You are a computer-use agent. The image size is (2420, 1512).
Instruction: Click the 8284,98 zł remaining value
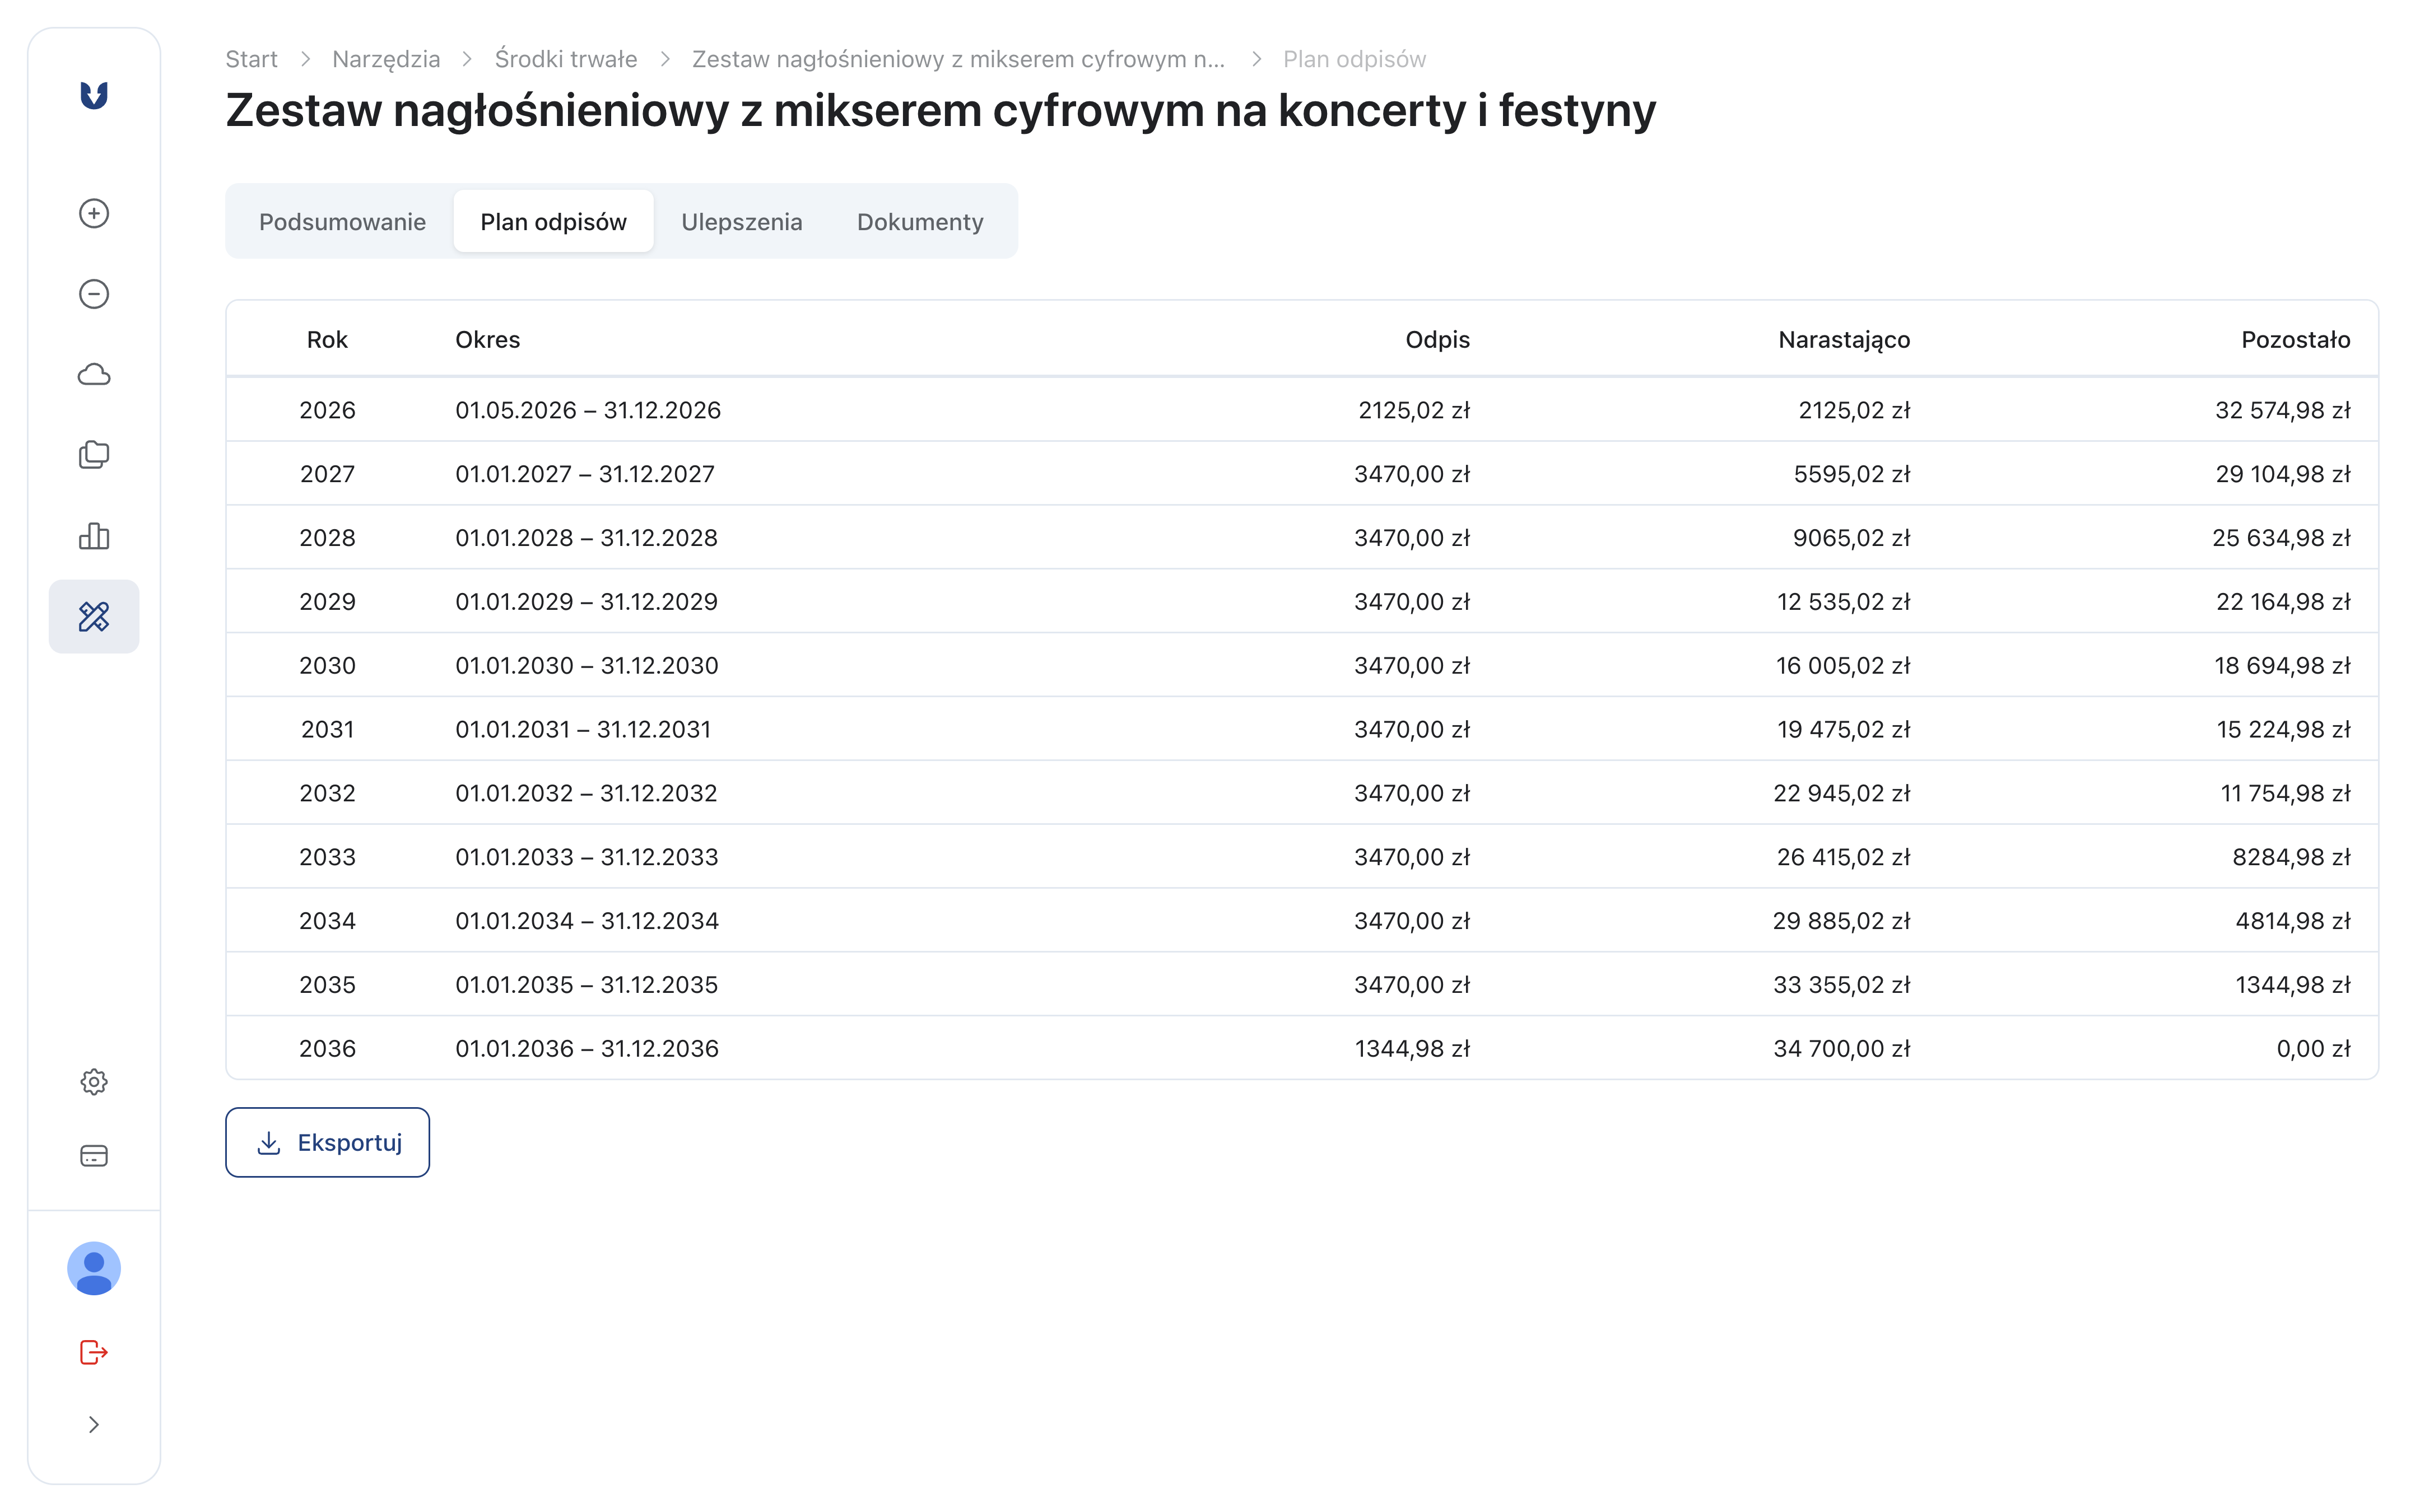click(x=2291, y=858)
